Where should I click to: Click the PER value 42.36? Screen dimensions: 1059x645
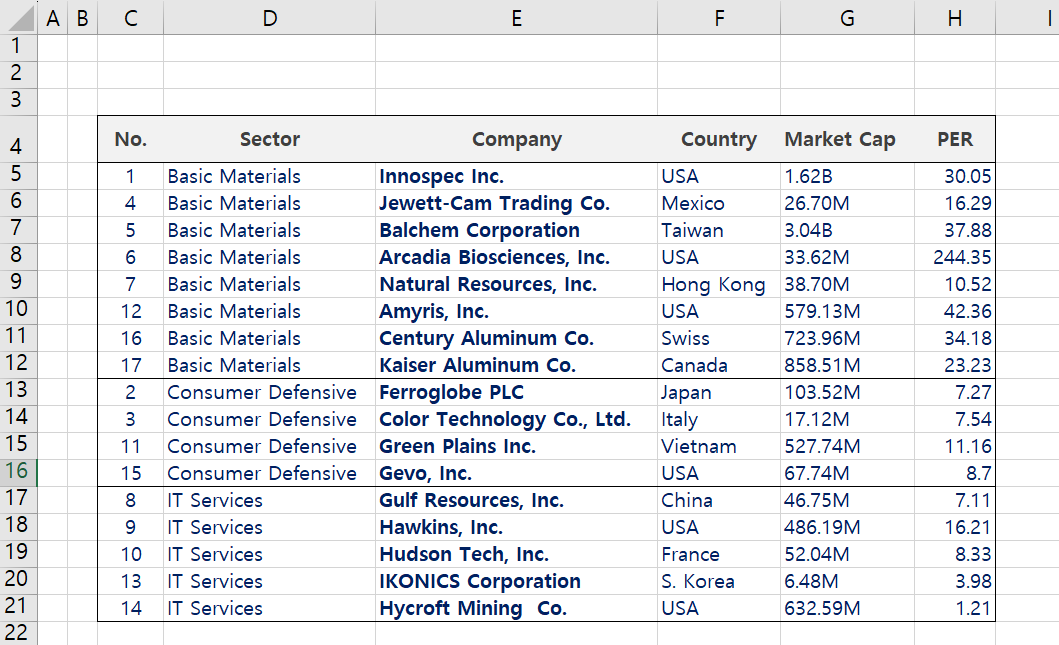[954, 311]
